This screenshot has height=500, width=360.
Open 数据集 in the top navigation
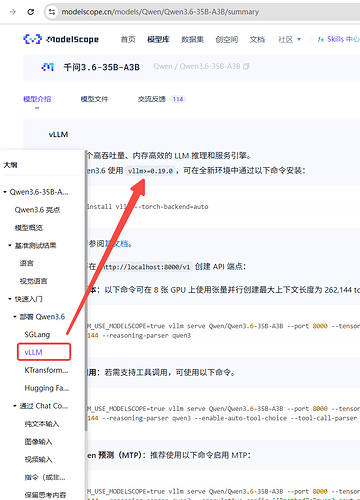click(x=192, y=39)
